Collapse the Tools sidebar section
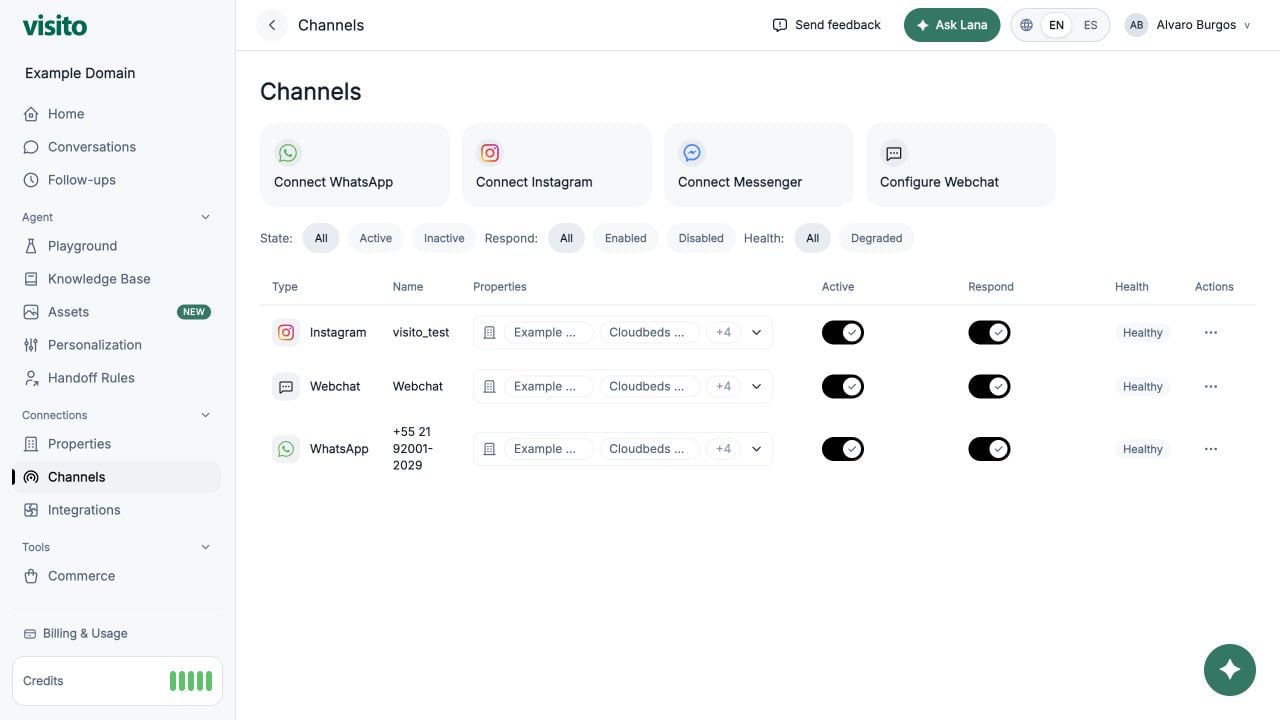 click(206, 547)
